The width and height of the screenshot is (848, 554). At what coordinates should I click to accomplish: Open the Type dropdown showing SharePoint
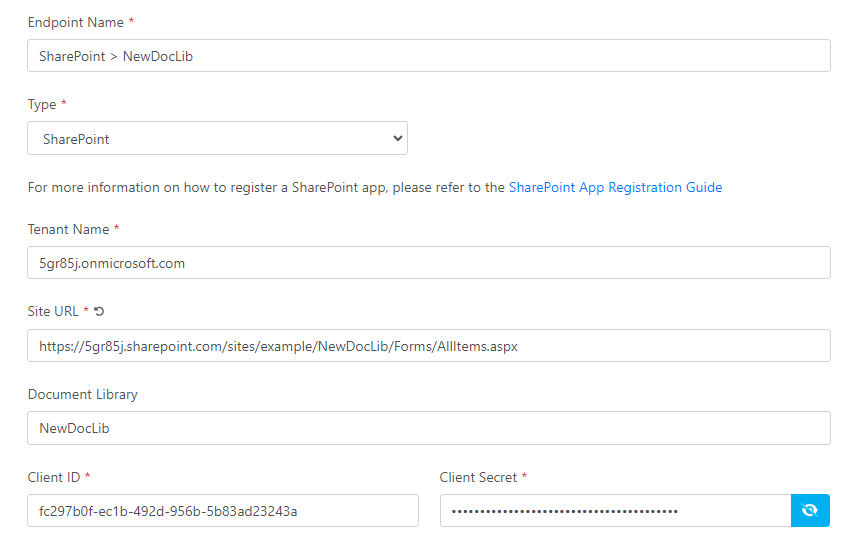(x=217, y=139)
